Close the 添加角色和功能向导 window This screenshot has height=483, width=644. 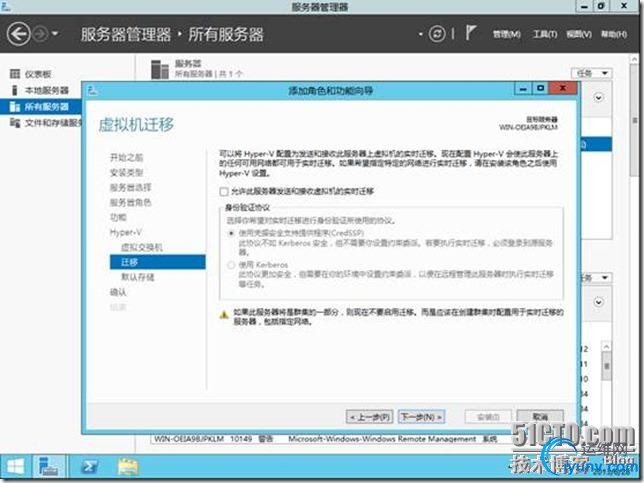point(563,88)
